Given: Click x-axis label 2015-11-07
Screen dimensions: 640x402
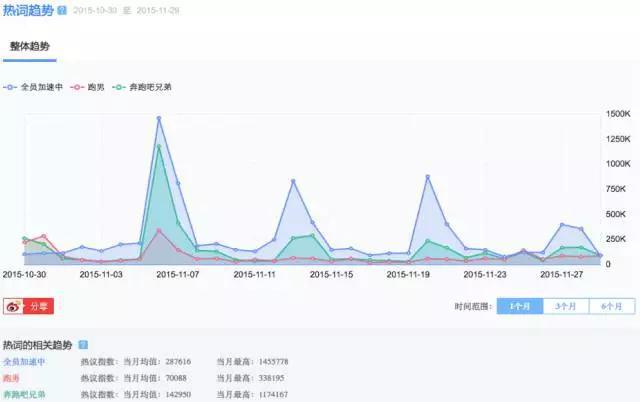Looking at the screenshot, I should point(178,275).
